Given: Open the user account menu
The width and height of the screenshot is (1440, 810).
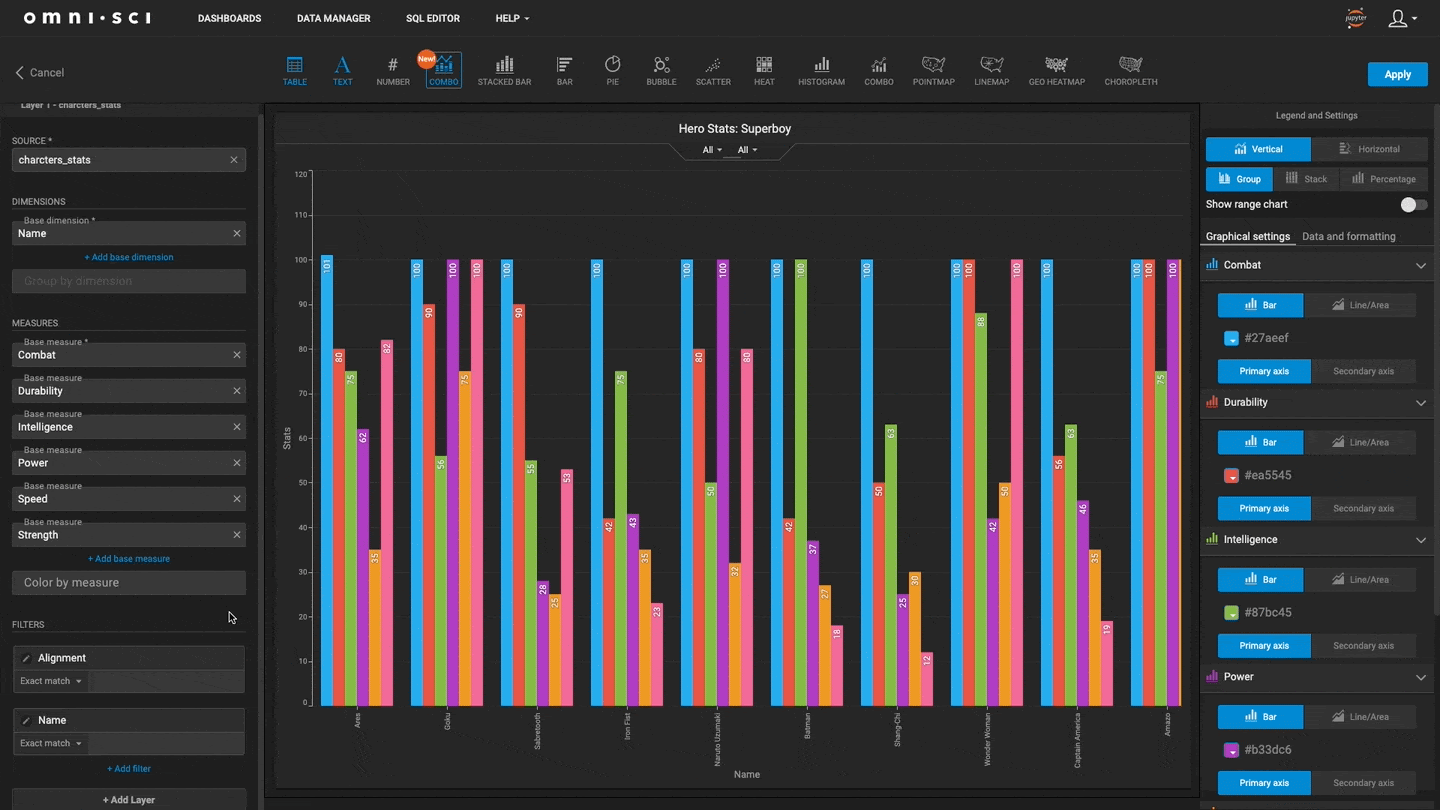Looking at the screenshot, I should pyautogui.click(x=1403, y=18).
